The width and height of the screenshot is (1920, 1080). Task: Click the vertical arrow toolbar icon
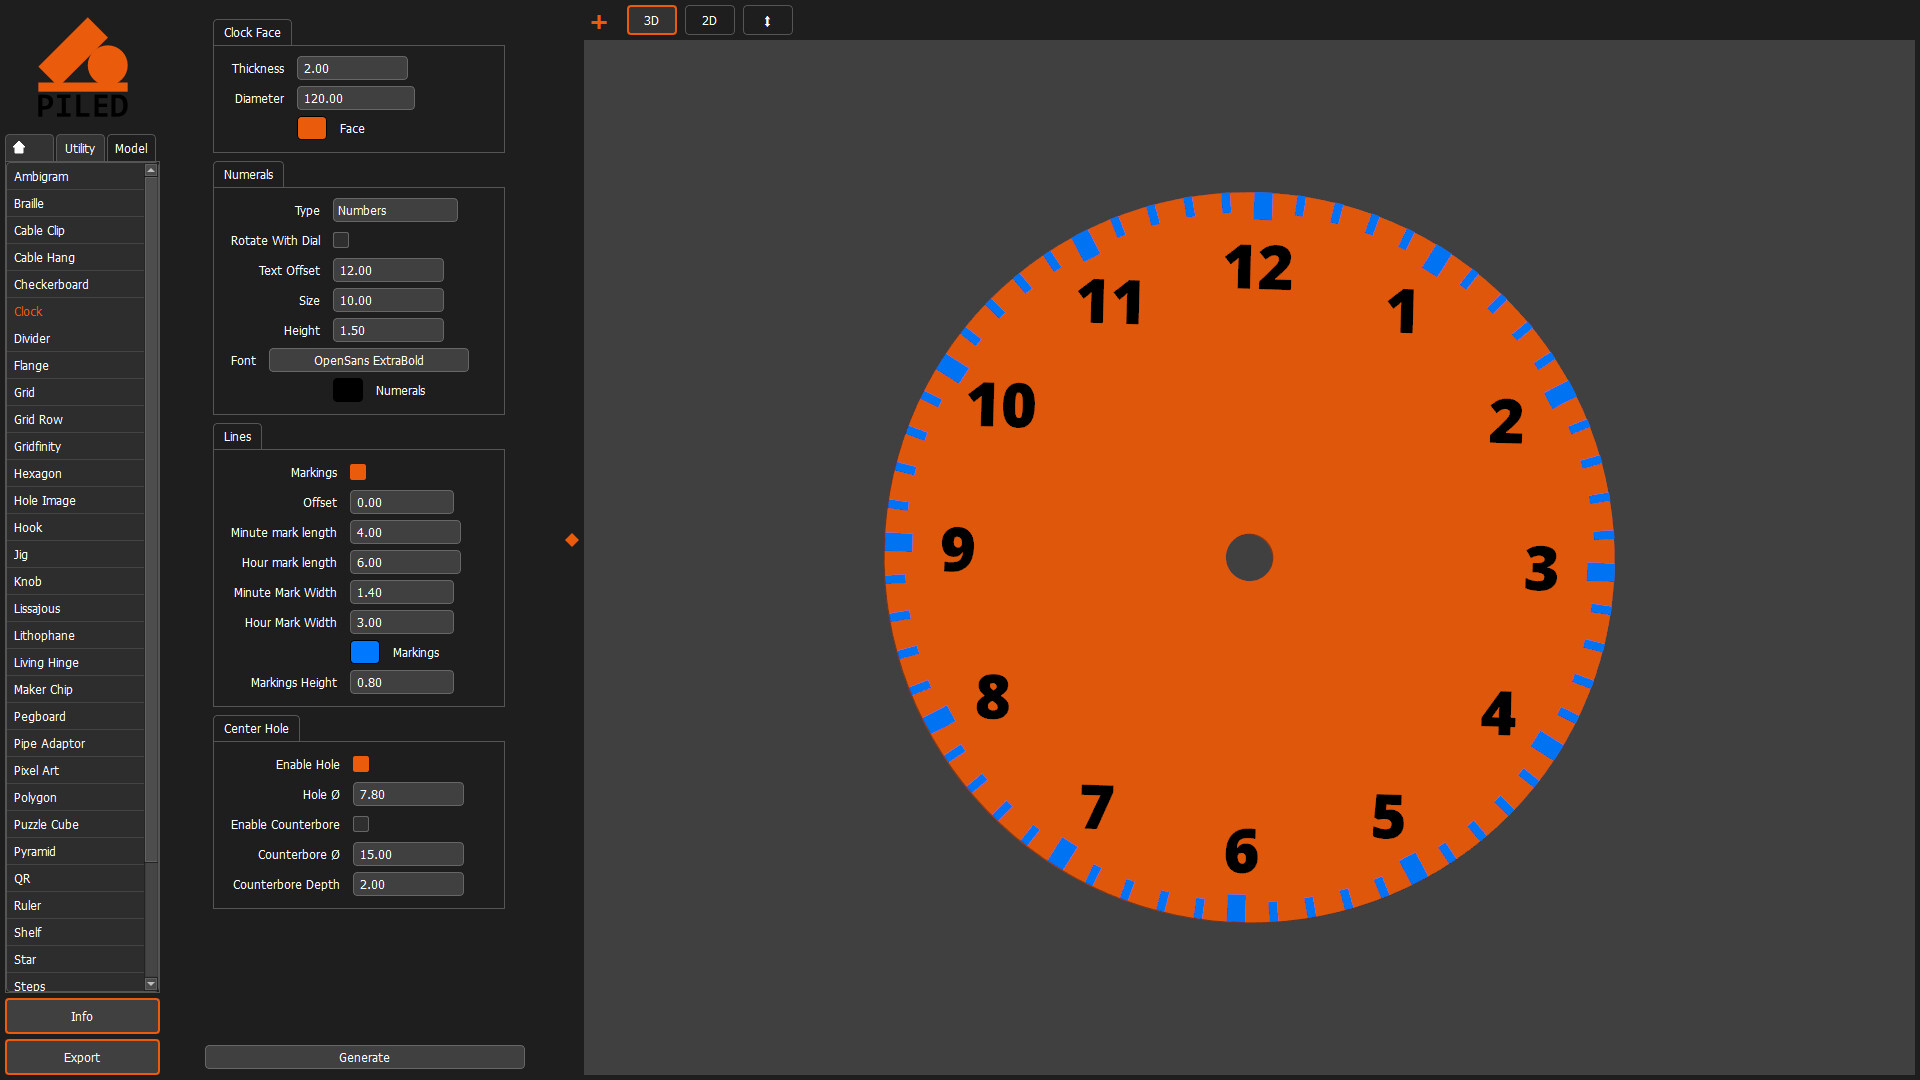[x=767, y=20]
